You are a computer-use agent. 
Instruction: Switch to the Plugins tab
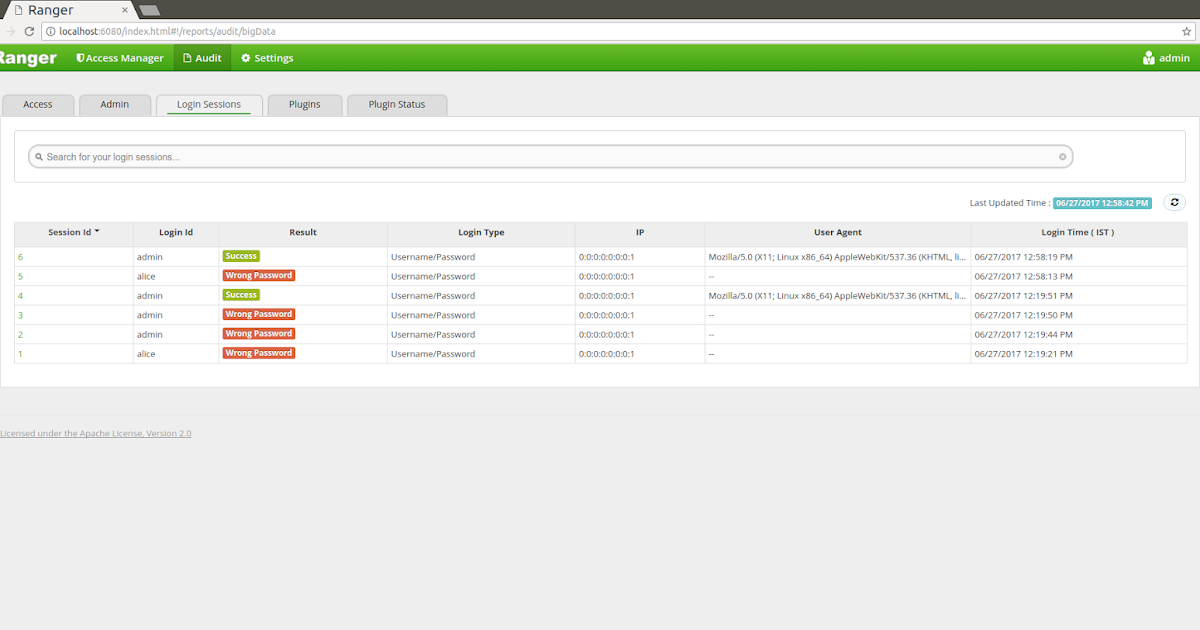pos(305,104)
